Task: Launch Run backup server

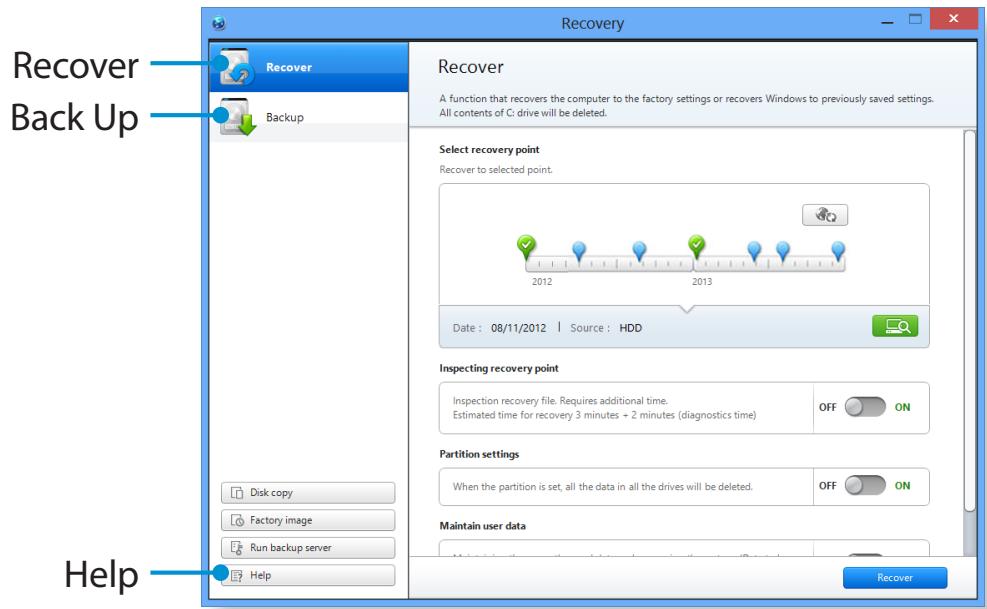Action: click(308, 548)
